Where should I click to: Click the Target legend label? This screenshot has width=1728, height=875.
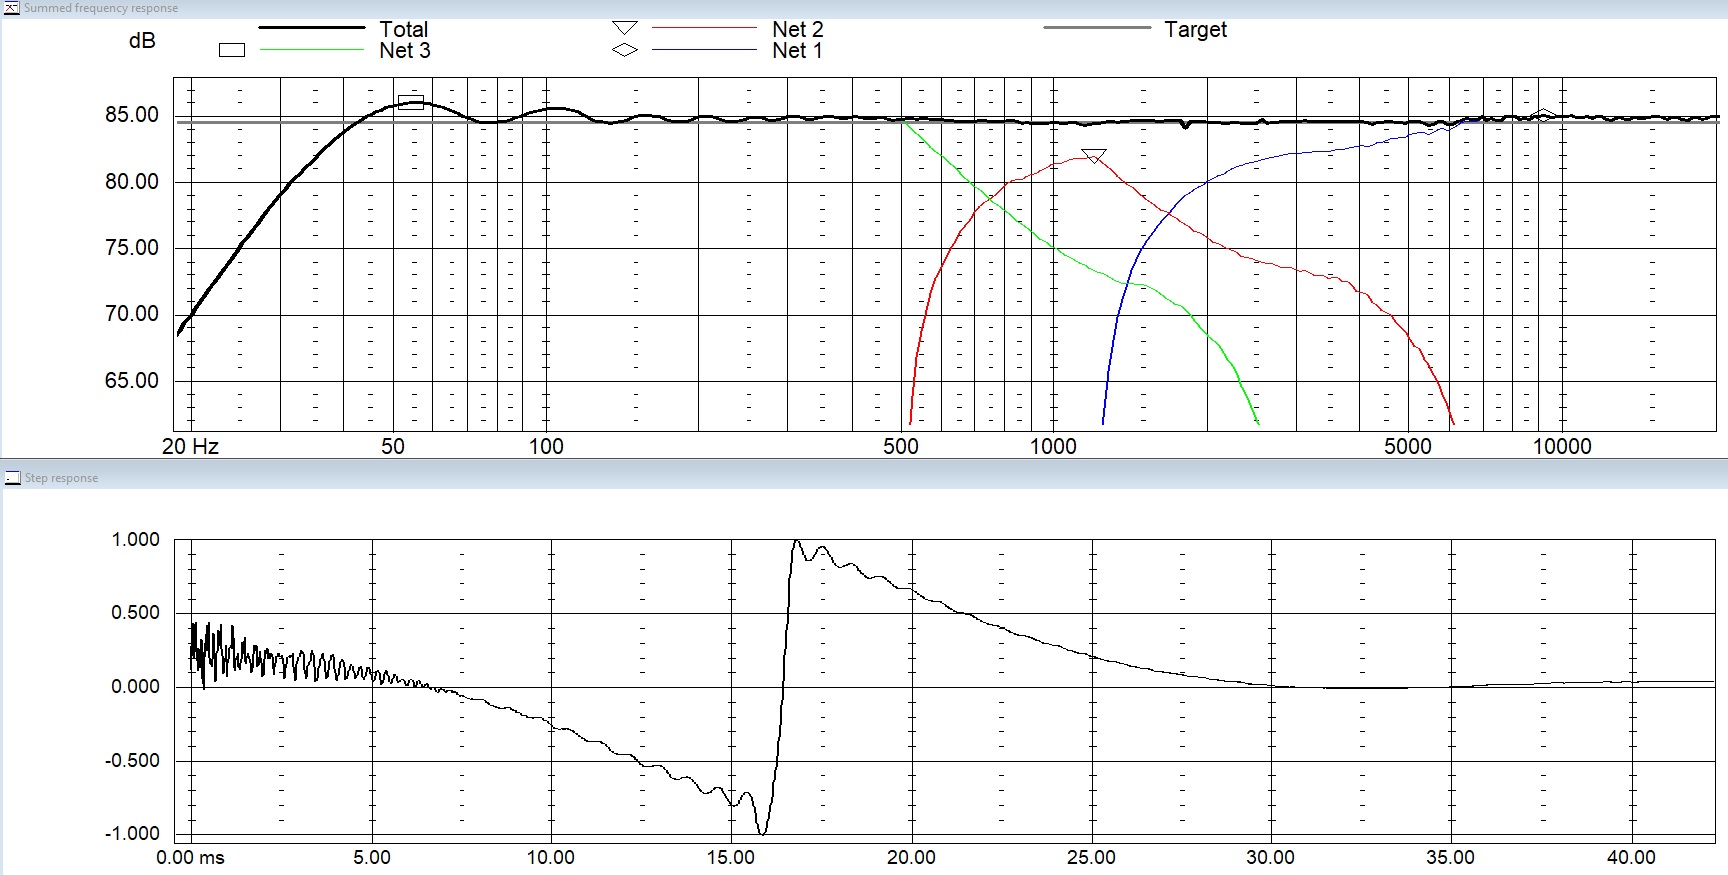click(x=1195, y=29)
